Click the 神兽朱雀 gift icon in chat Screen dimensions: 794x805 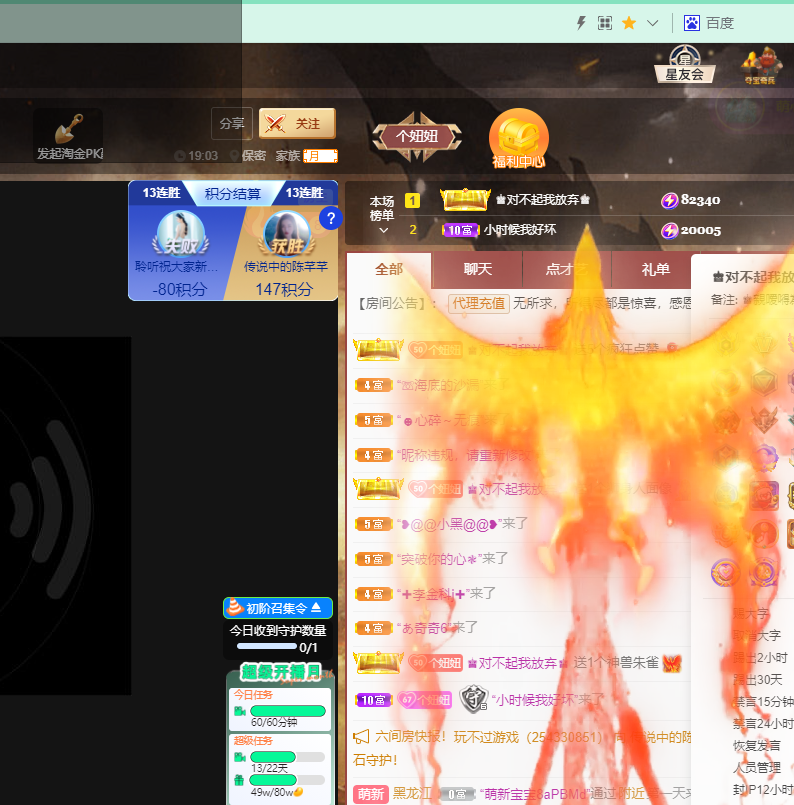pos(672,663)
